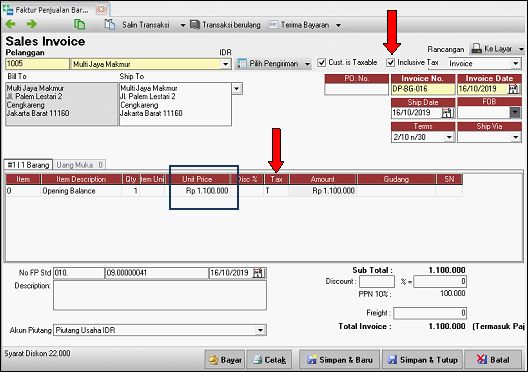Select the Barang tab
Viewport: 528px width, 372px height.
coord(29,165)
